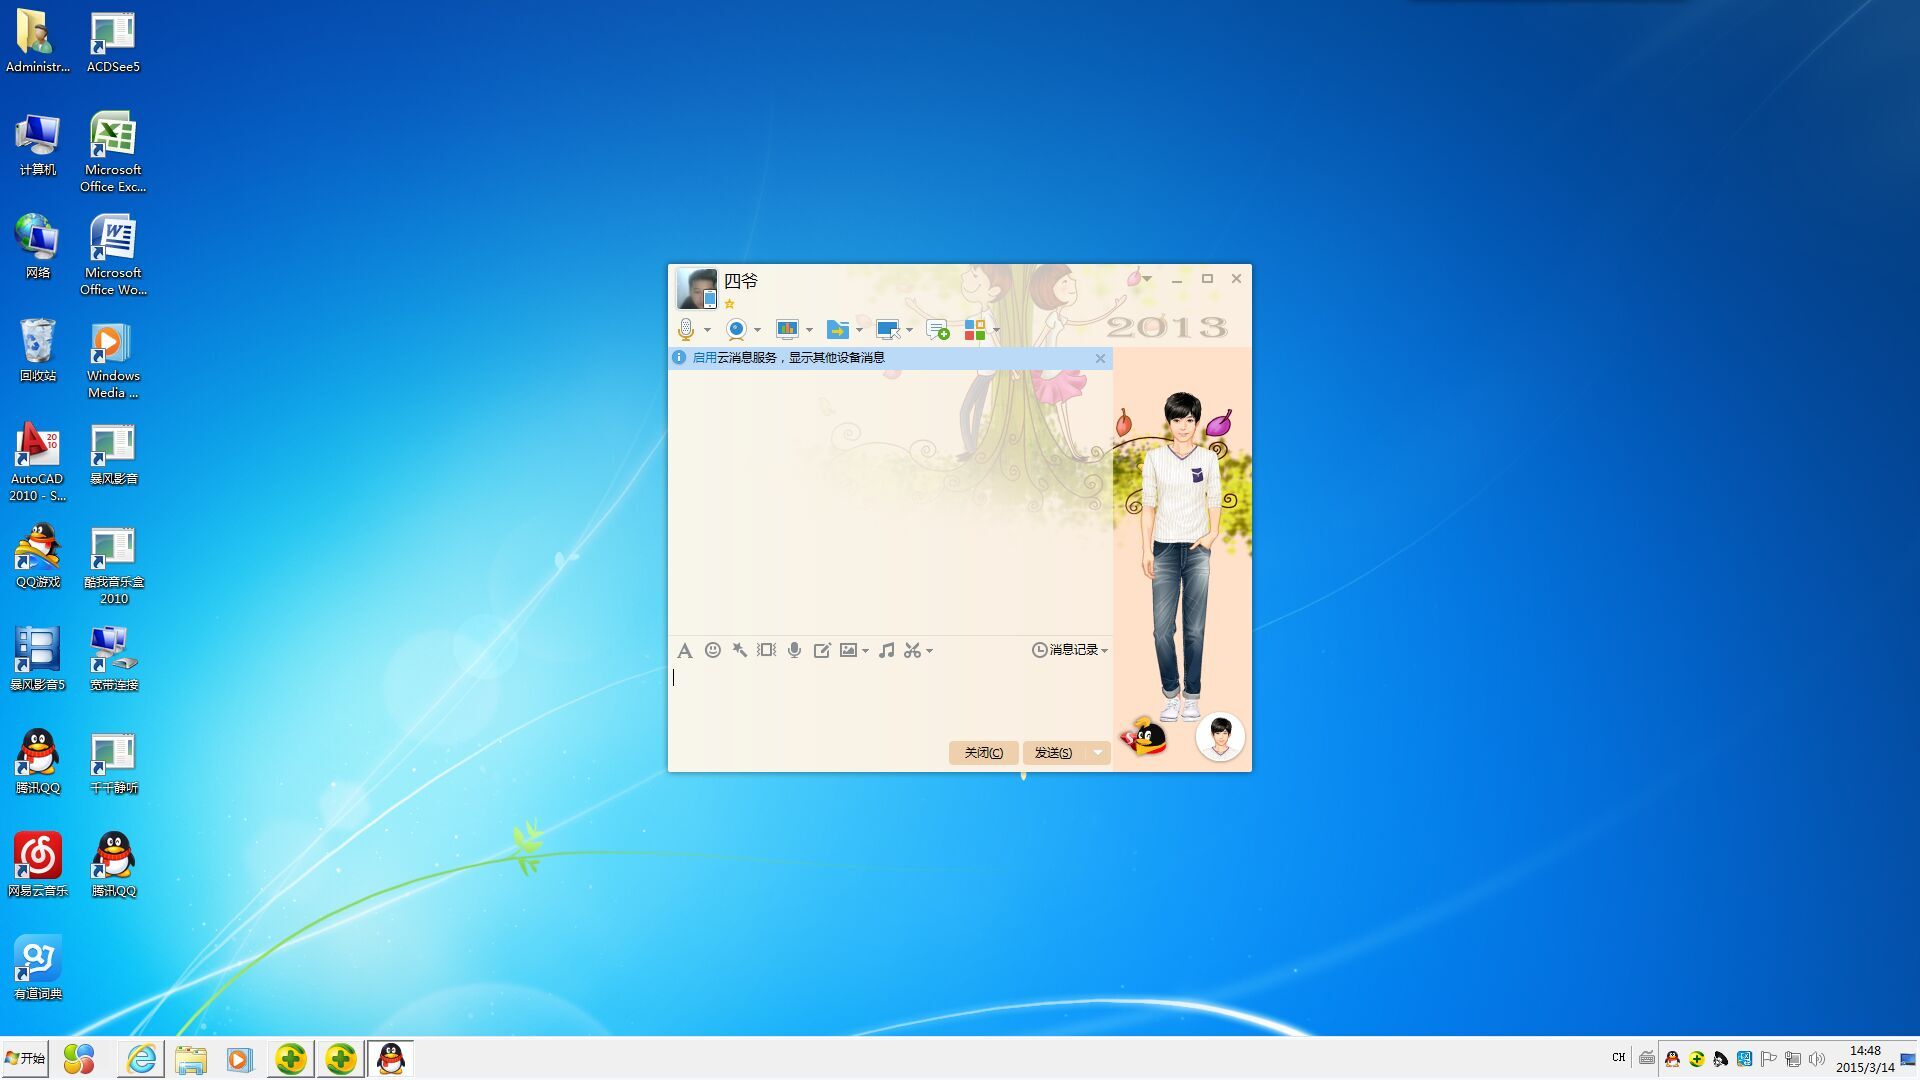Open Internet Explorer from the taskbar
Viewport: 1920px width, 1080px height.
141,1059
